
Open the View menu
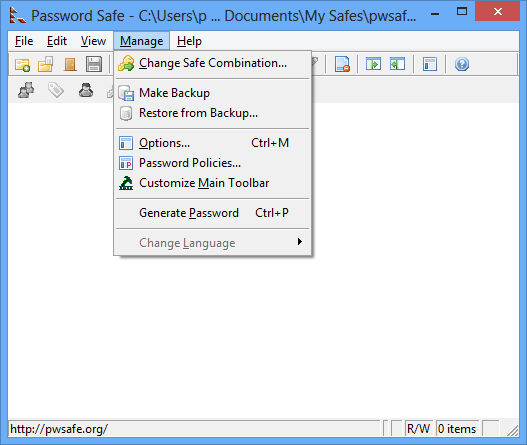[93, 41]
